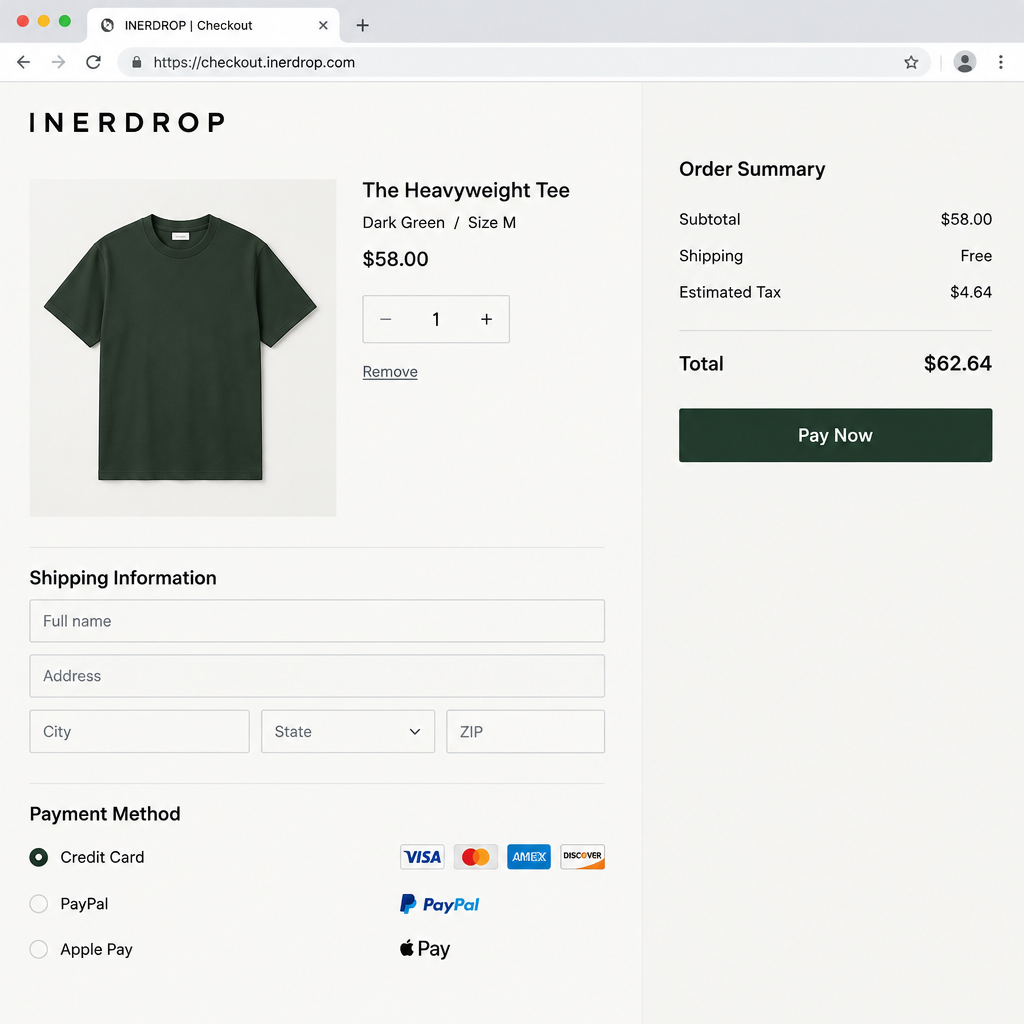Click the ZIP input field
1024x1024 pixels.
coord(525,731)
